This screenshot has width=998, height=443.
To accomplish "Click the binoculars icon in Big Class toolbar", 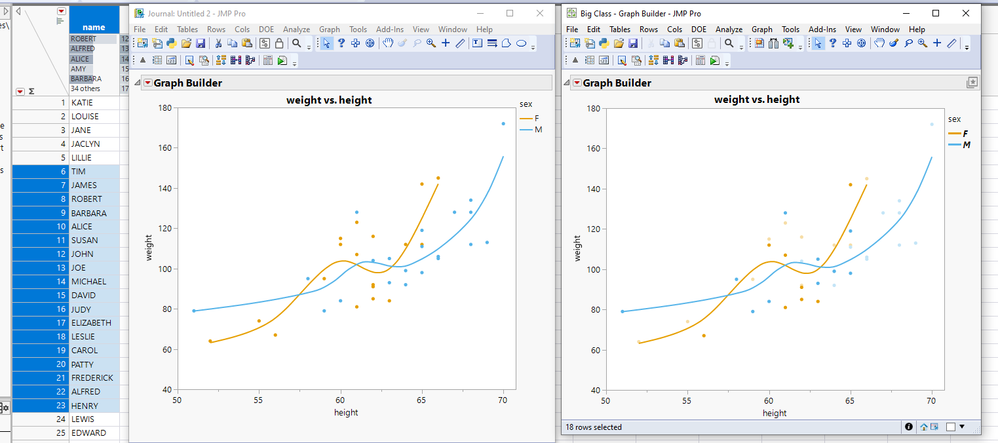I will click(773, 43).
